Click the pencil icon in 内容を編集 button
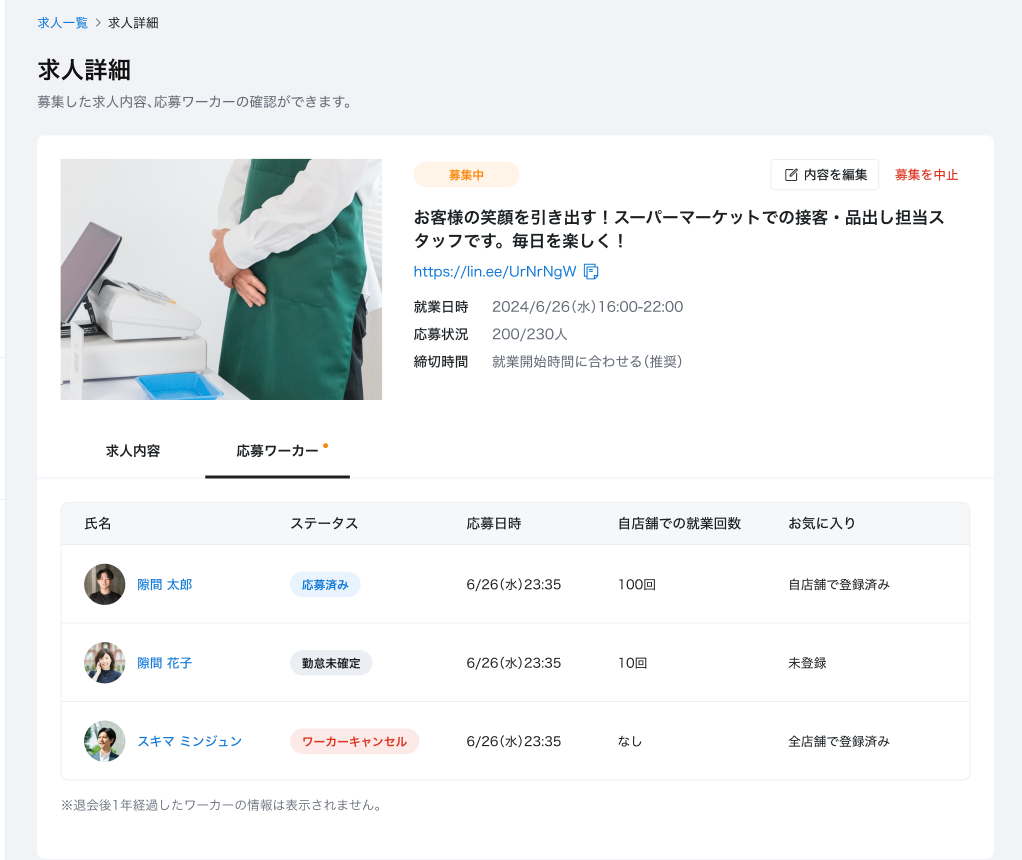This screenshot has height=860, width=1022. point(791,175)
